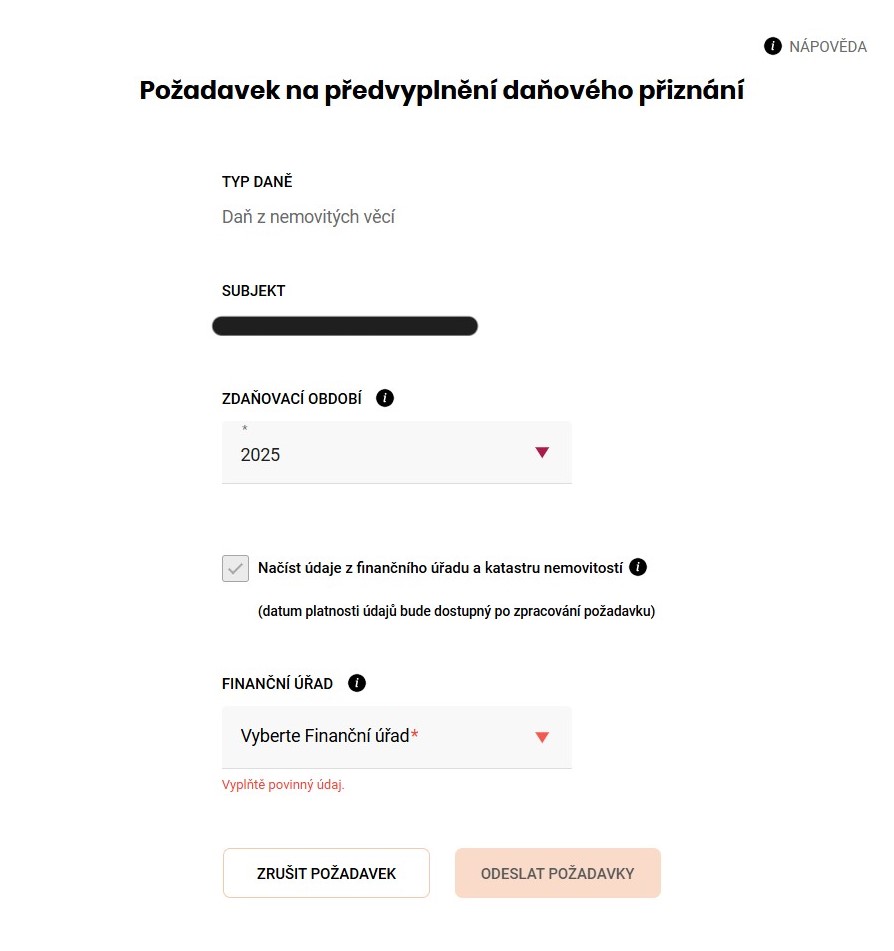Click the Načíst údaje z finančního úřadu label
Screen dimensions: 894x951
[440, 568]
